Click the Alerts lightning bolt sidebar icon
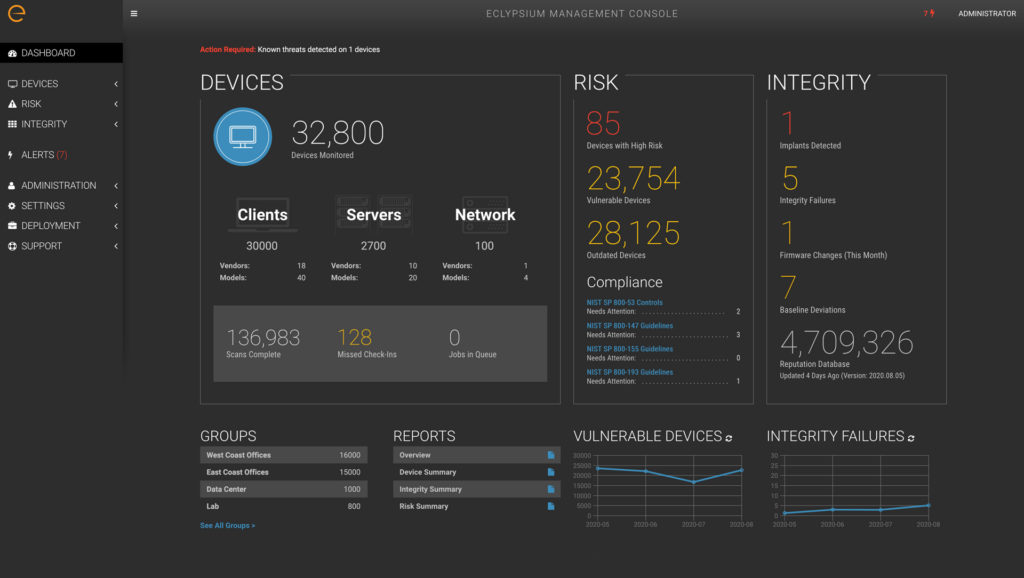 point(10,155)
